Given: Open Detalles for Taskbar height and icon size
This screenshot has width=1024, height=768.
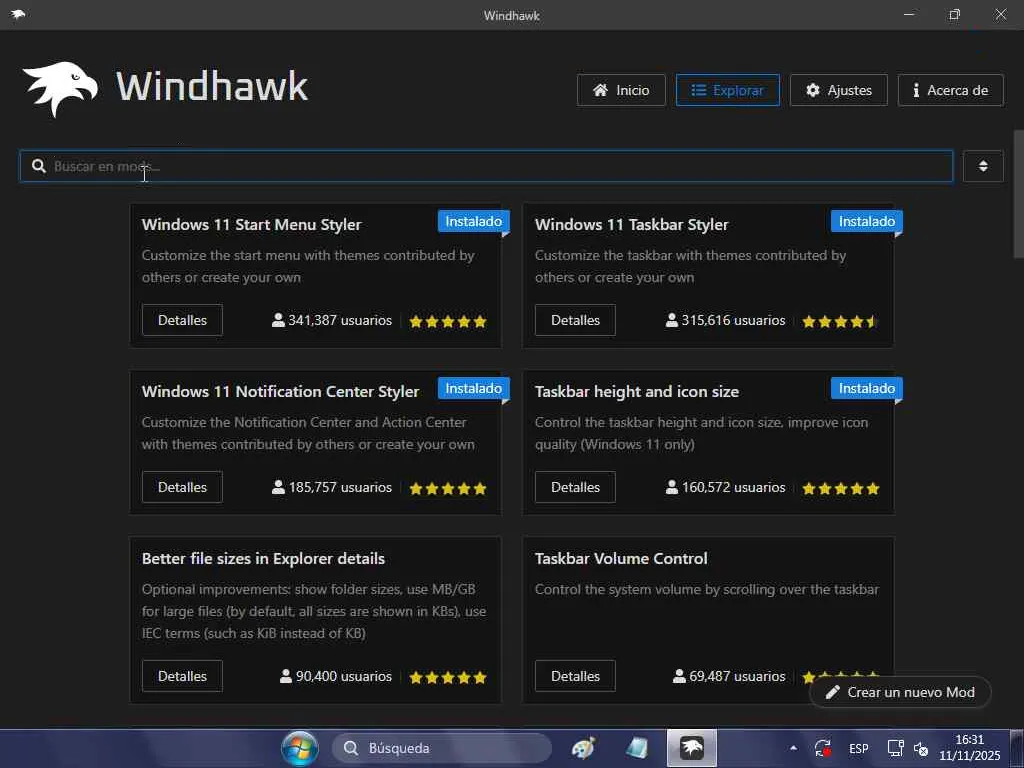Looking at the screenshot, I should (575, 487).
